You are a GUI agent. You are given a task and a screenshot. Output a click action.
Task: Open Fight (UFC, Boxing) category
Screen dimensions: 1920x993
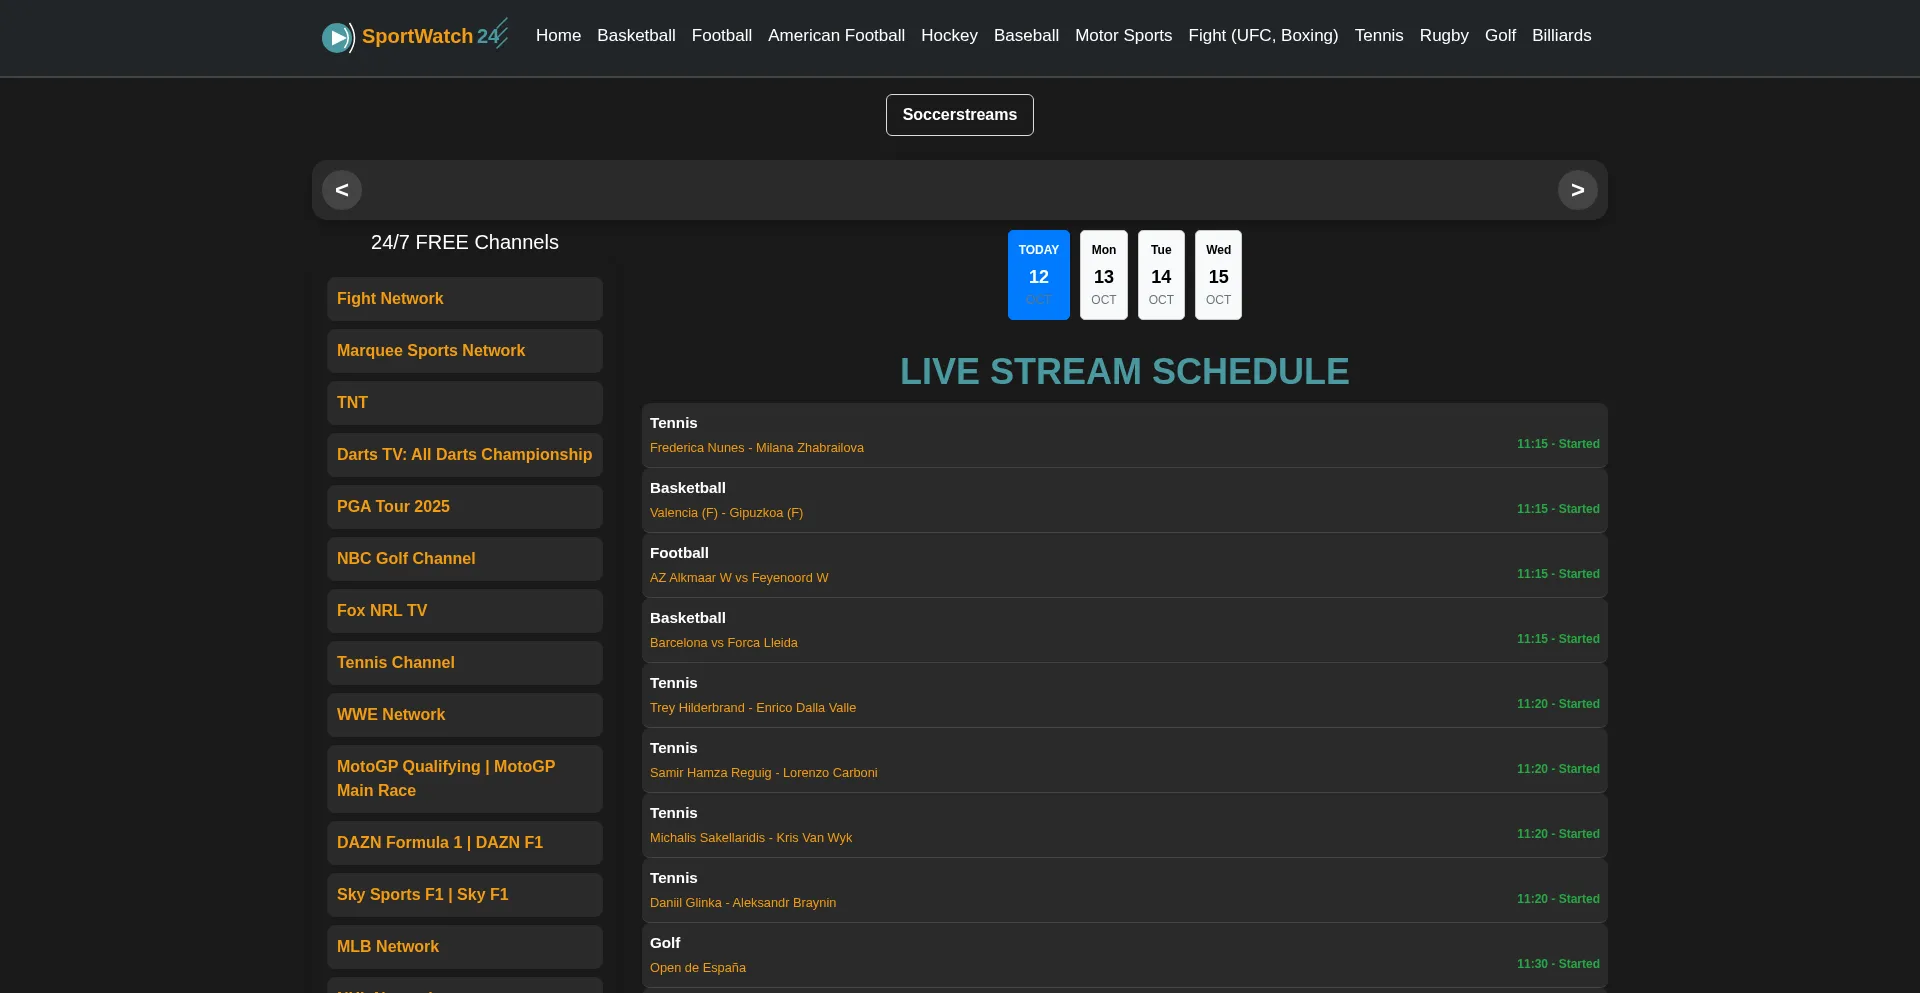click(1262, 36)
